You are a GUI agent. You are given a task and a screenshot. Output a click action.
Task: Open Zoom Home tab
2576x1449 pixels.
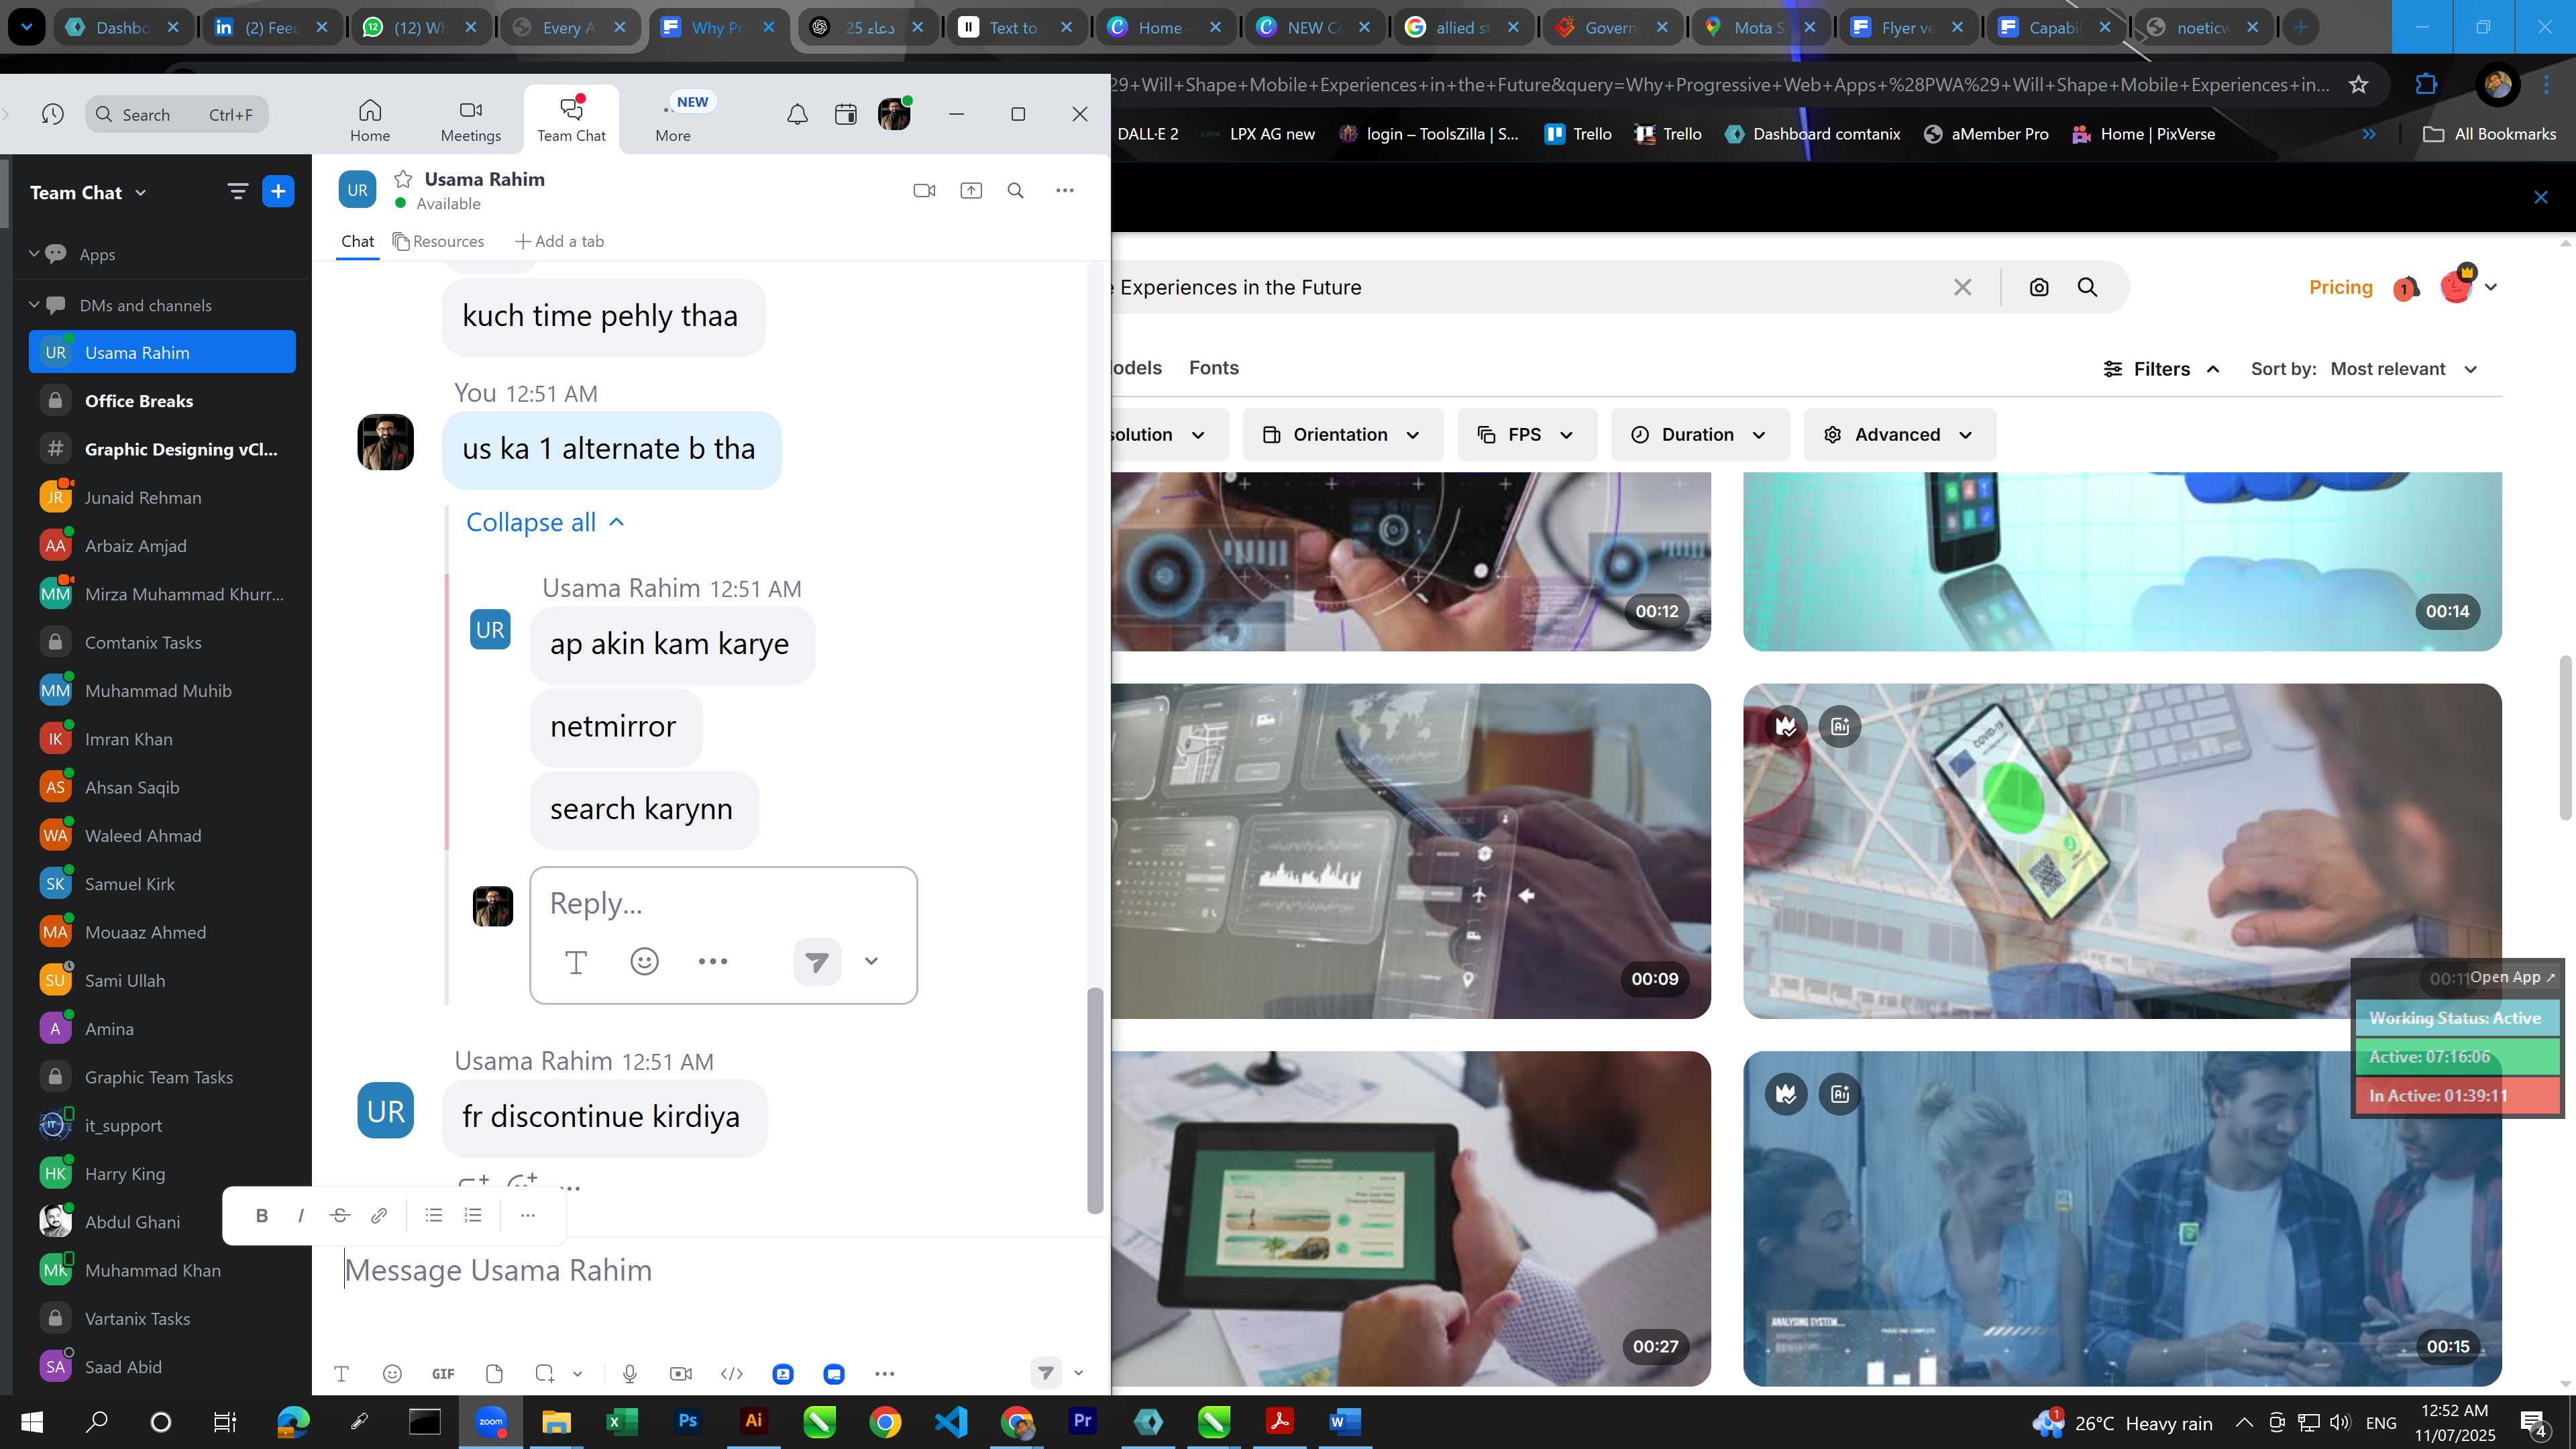coord(370,120)
